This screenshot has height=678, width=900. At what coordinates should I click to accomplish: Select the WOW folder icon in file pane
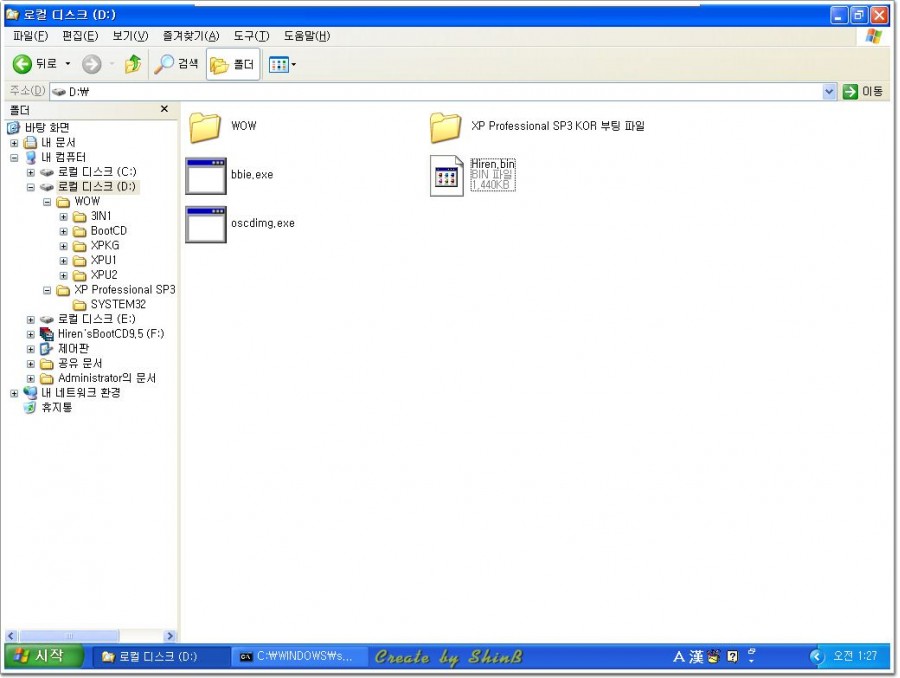(x=205, y=126)
